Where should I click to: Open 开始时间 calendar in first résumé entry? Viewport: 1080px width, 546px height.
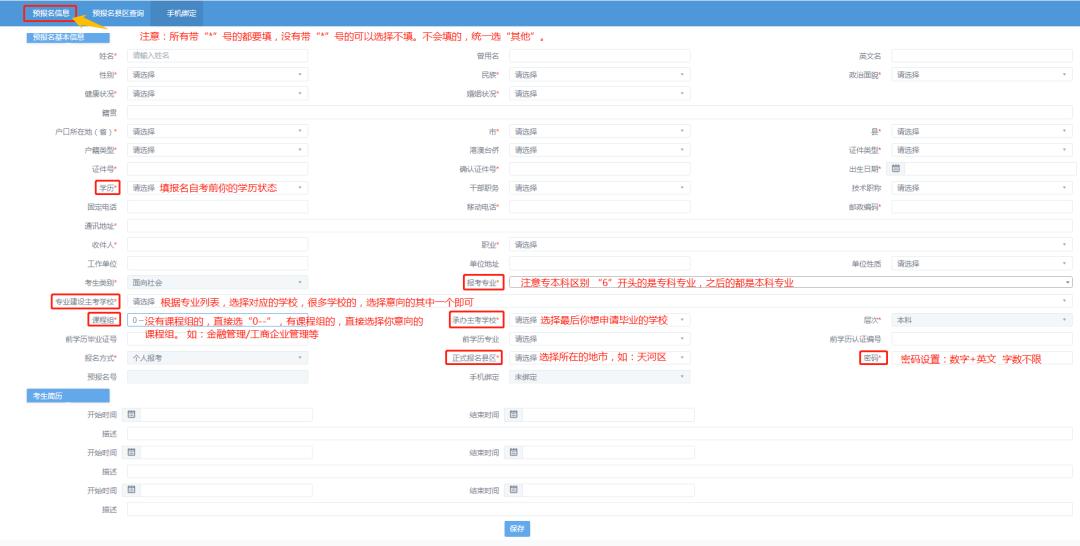[x=131, y=414]
